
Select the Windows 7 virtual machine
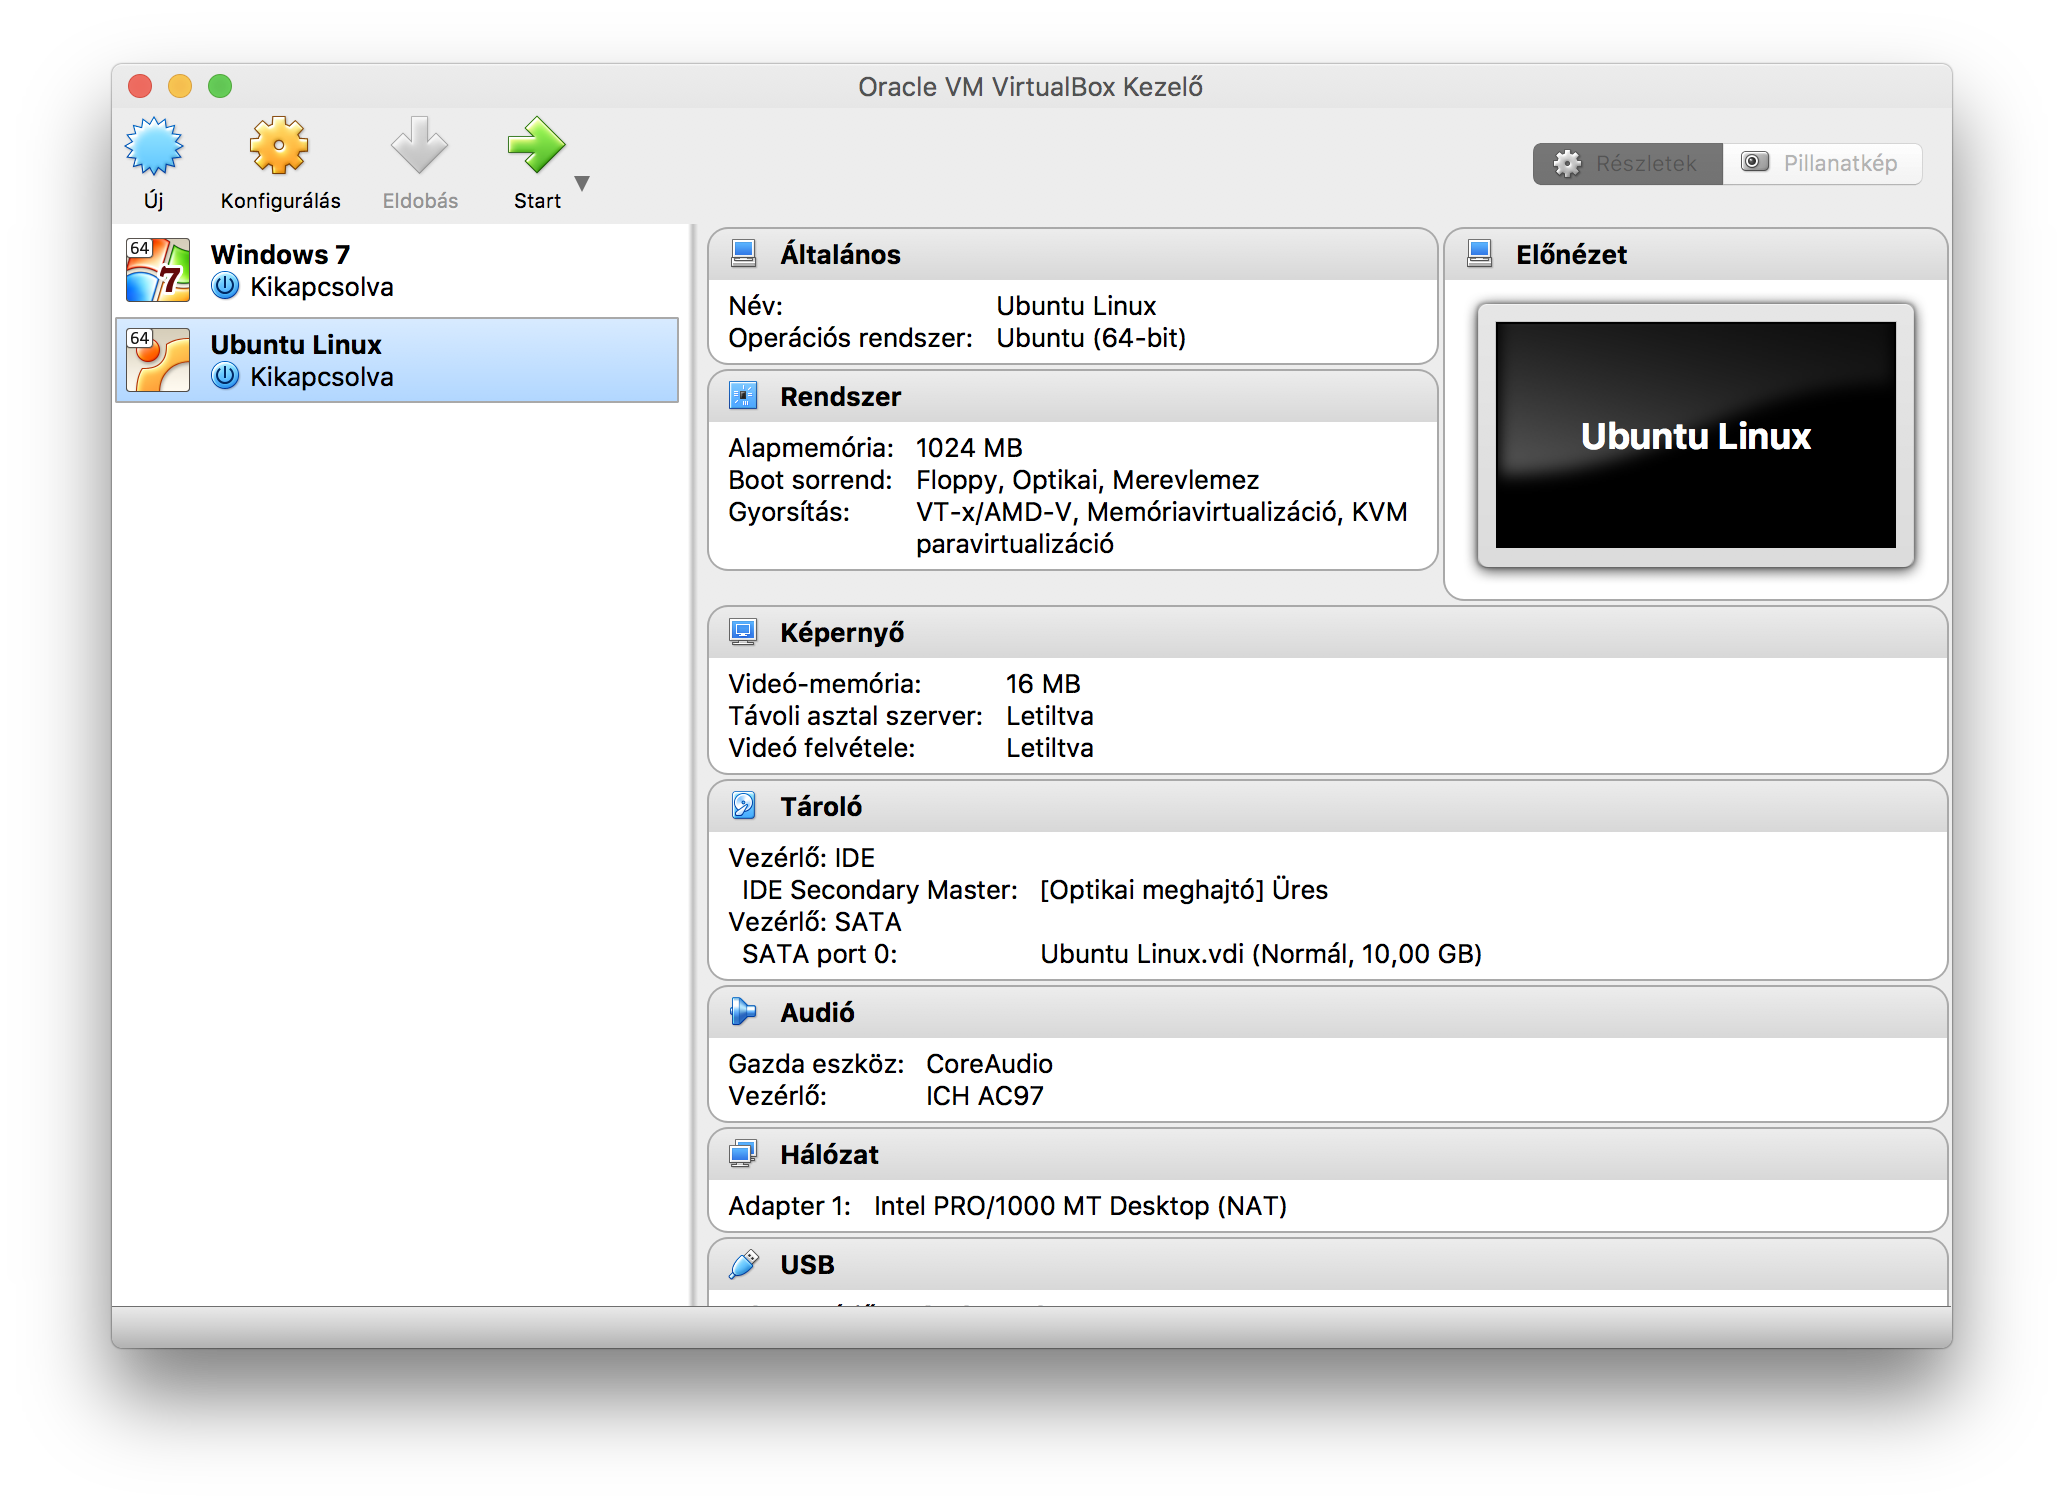pos(398,270)
